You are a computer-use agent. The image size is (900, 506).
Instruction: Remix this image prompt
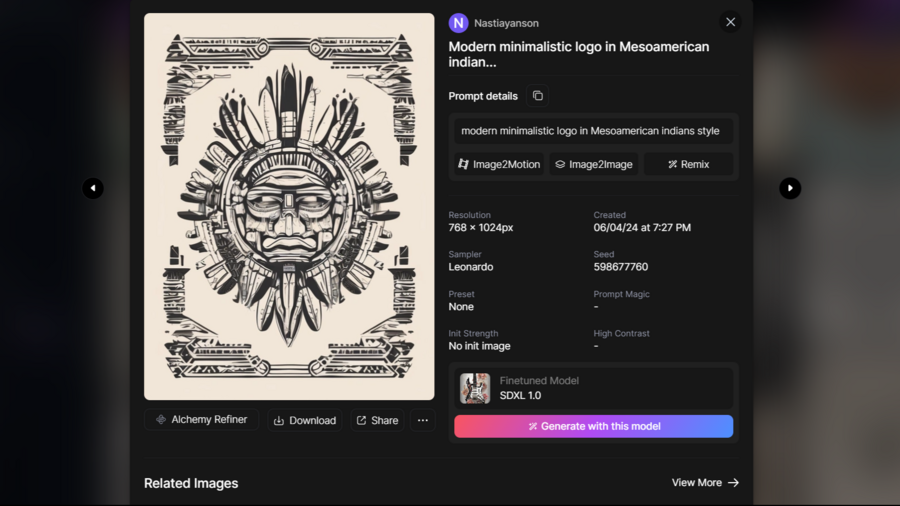(688, 164)
